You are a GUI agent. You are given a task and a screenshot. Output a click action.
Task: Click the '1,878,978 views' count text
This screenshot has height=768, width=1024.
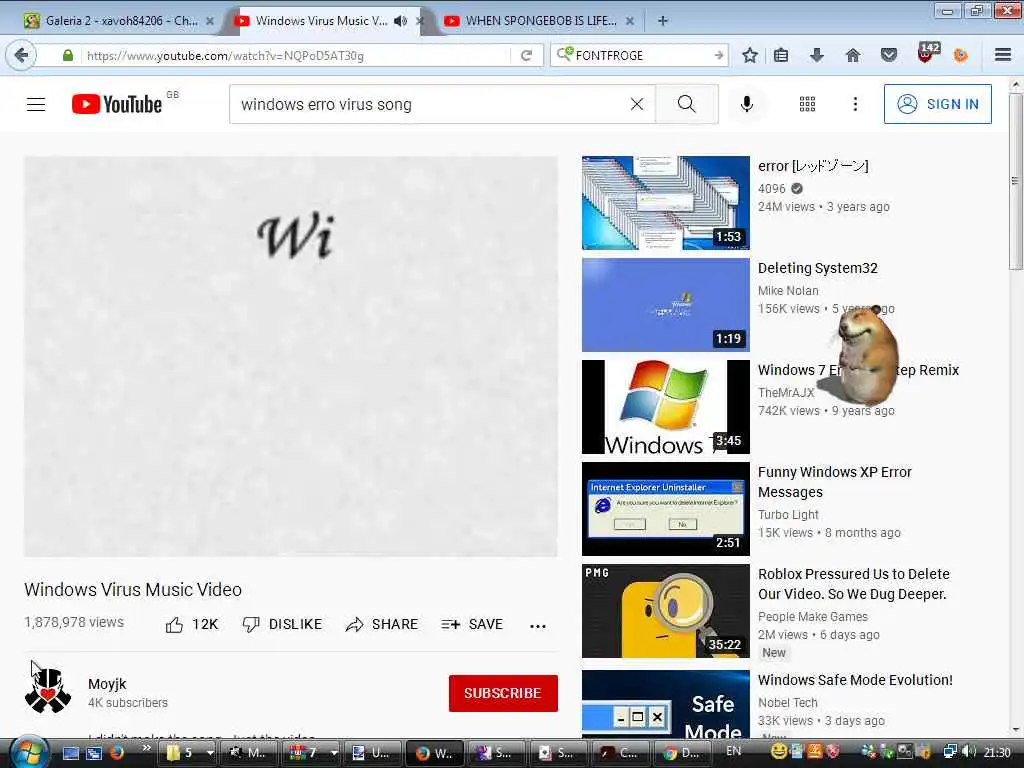pos(74,622)
